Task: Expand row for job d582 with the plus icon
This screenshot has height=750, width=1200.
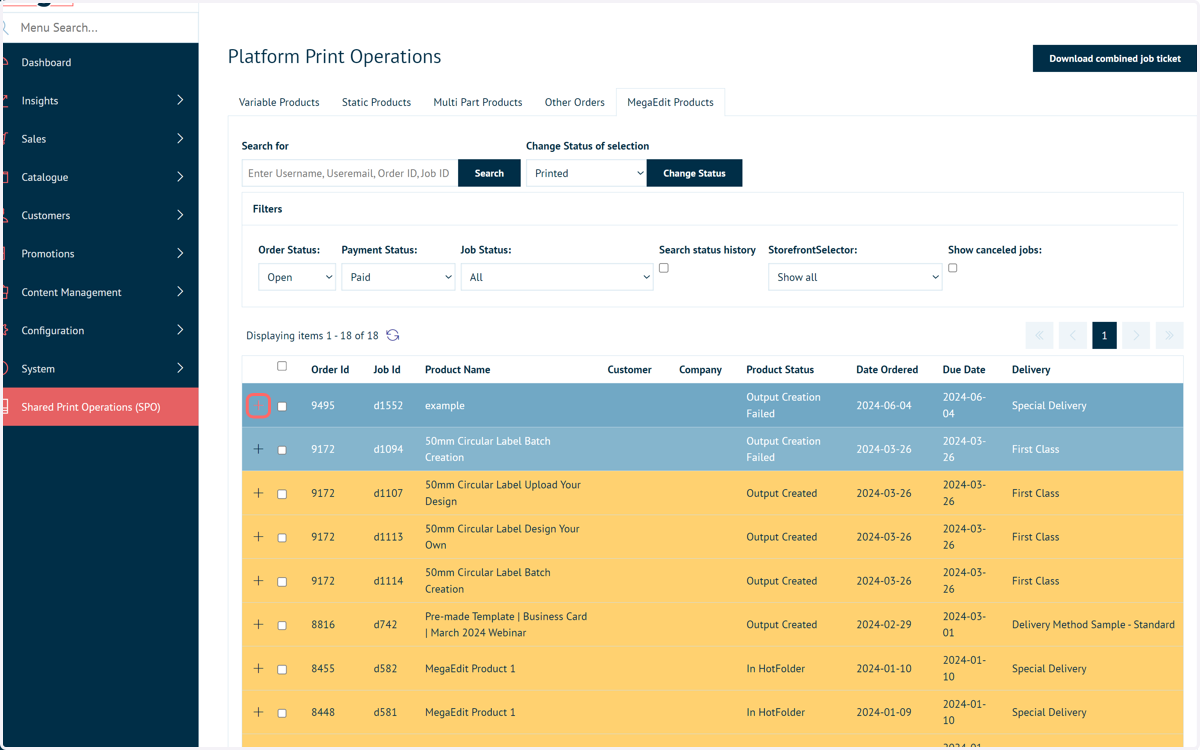Action: point(258,668)
